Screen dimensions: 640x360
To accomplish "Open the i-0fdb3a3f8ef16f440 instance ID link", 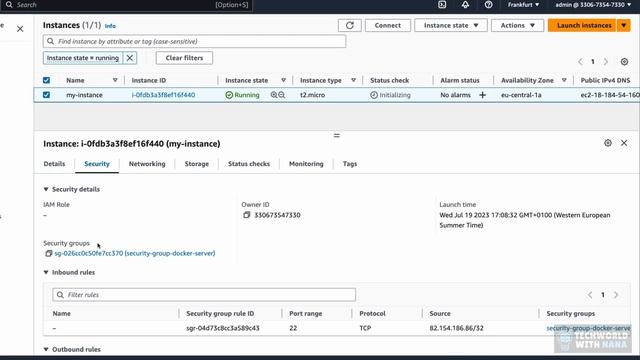I will tap(163, 95).
